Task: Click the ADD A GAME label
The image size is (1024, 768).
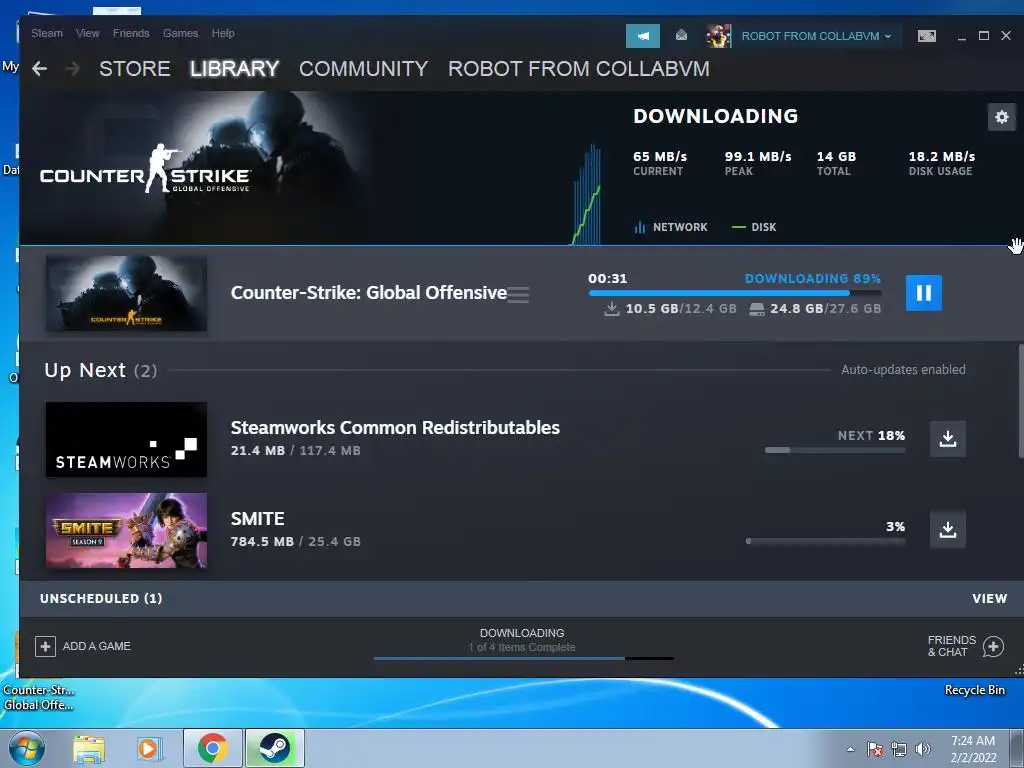Action: pos(97,647)
